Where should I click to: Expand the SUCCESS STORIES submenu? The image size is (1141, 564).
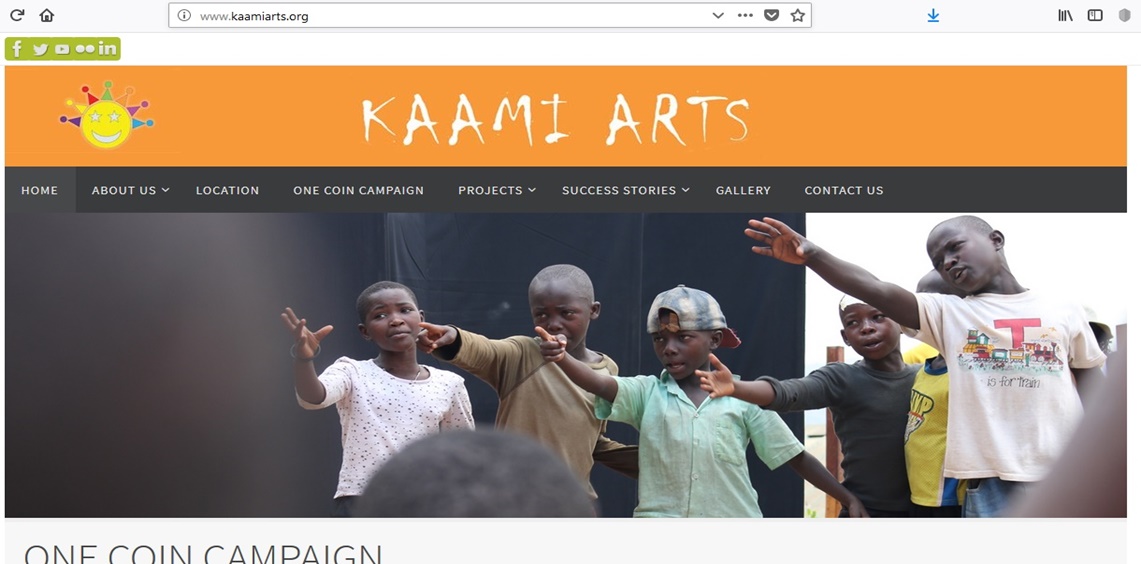click(626, 190)
